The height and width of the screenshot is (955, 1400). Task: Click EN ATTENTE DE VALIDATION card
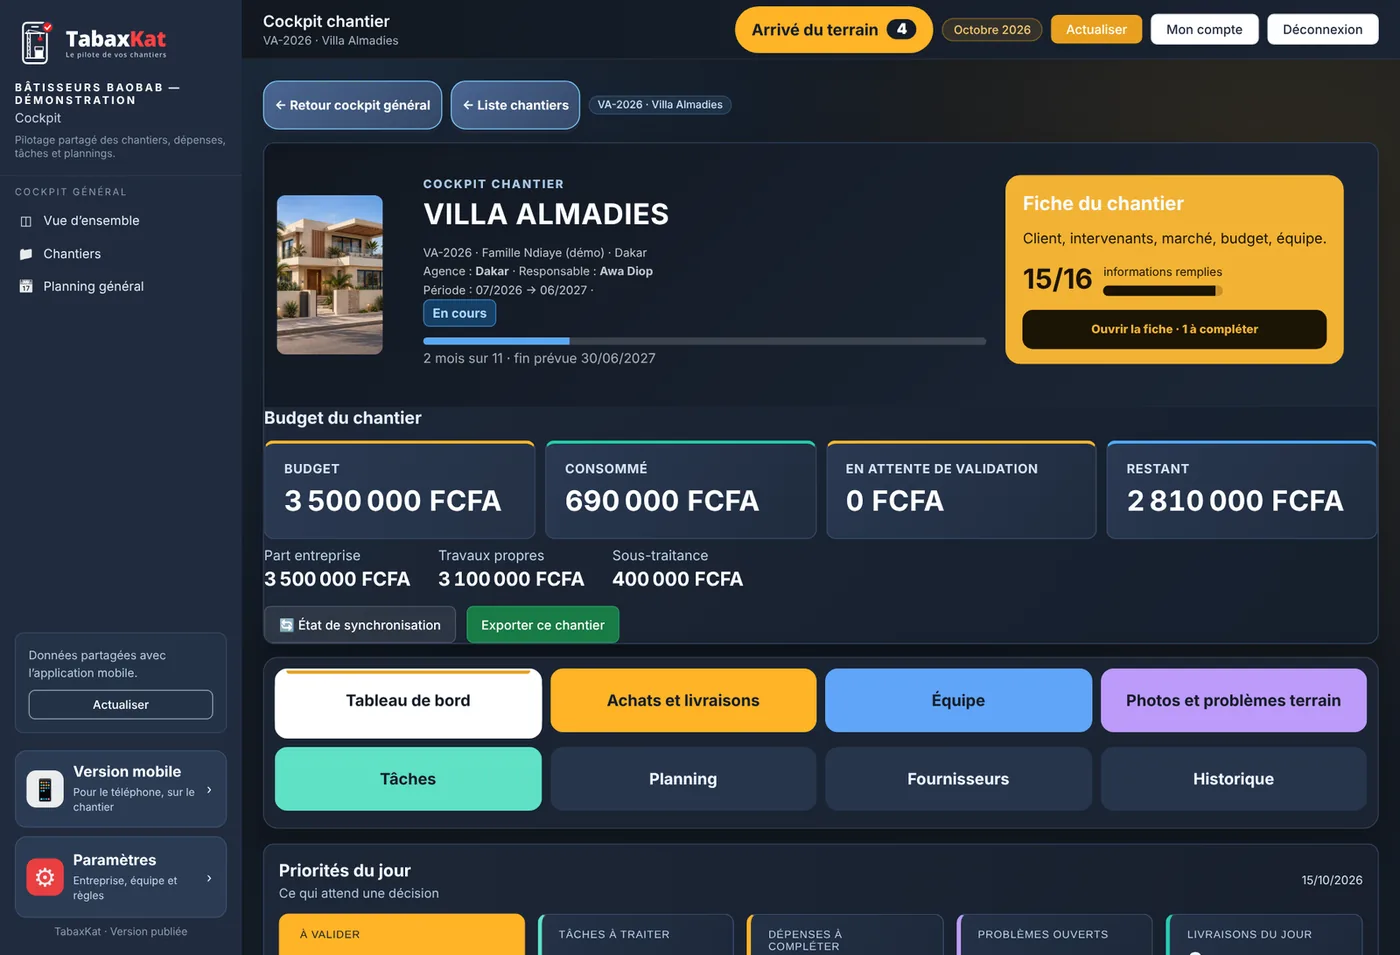coord(961,490)
